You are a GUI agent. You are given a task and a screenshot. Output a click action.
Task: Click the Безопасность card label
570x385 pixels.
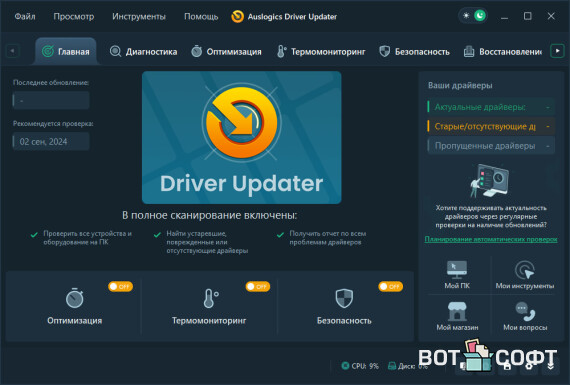(344, 321)
